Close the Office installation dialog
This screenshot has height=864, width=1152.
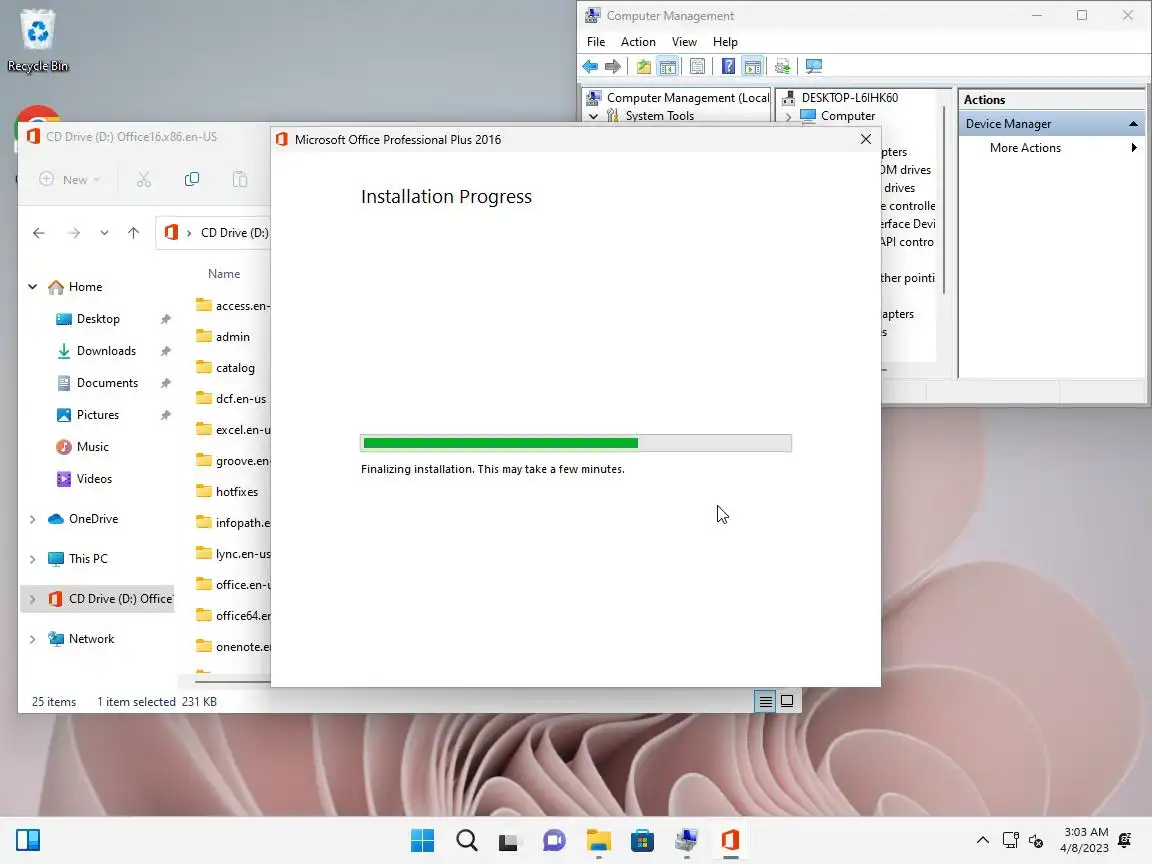[865, 139]
